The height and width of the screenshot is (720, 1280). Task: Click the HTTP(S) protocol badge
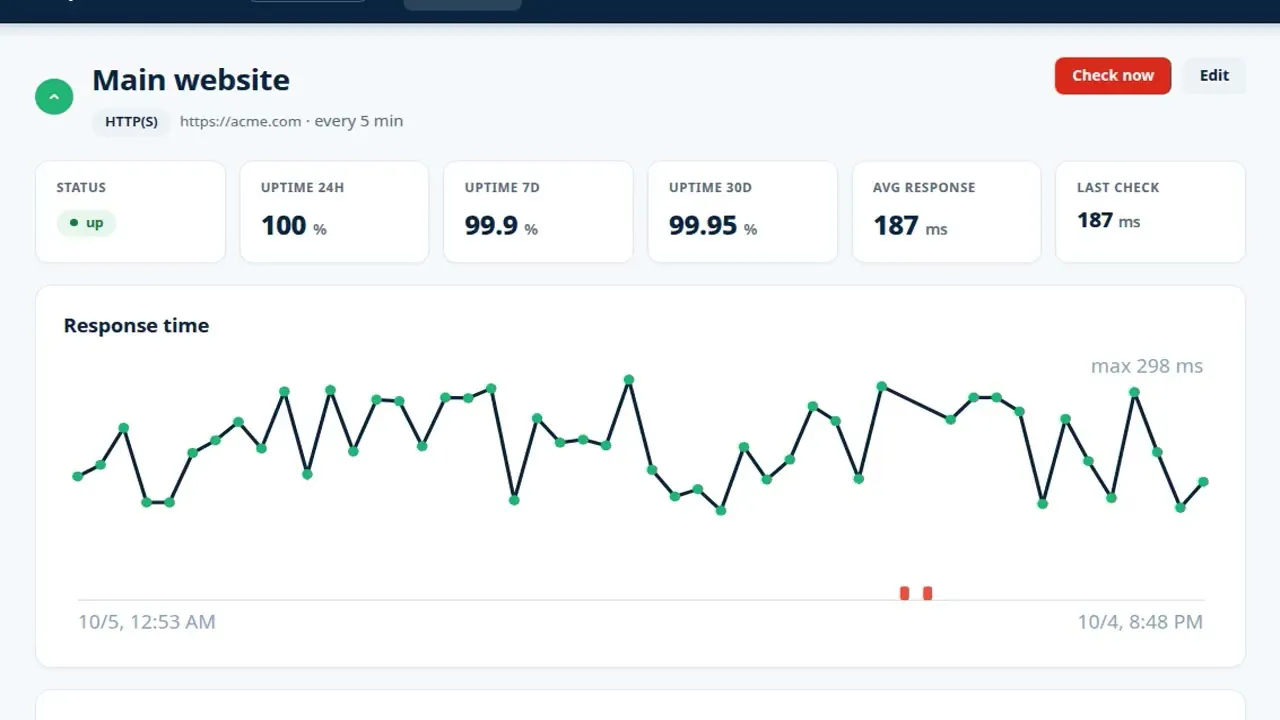(131, 122)
